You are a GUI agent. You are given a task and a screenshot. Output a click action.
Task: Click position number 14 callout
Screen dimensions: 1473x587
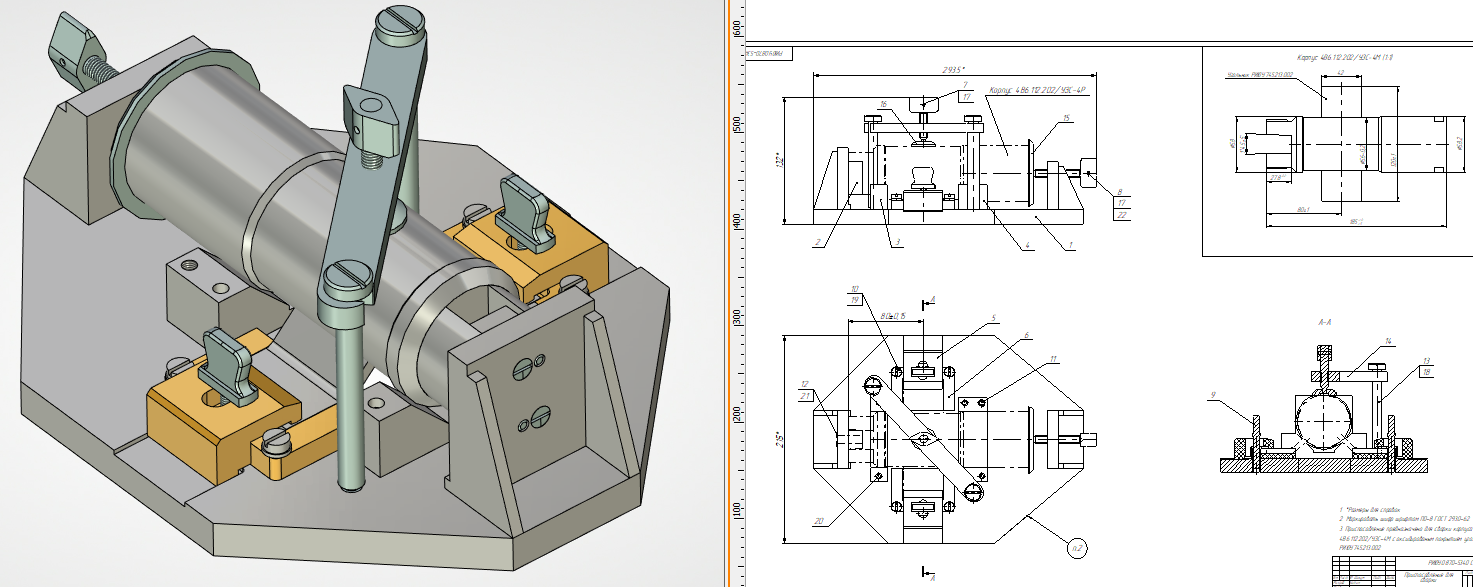click(1388, 342)
